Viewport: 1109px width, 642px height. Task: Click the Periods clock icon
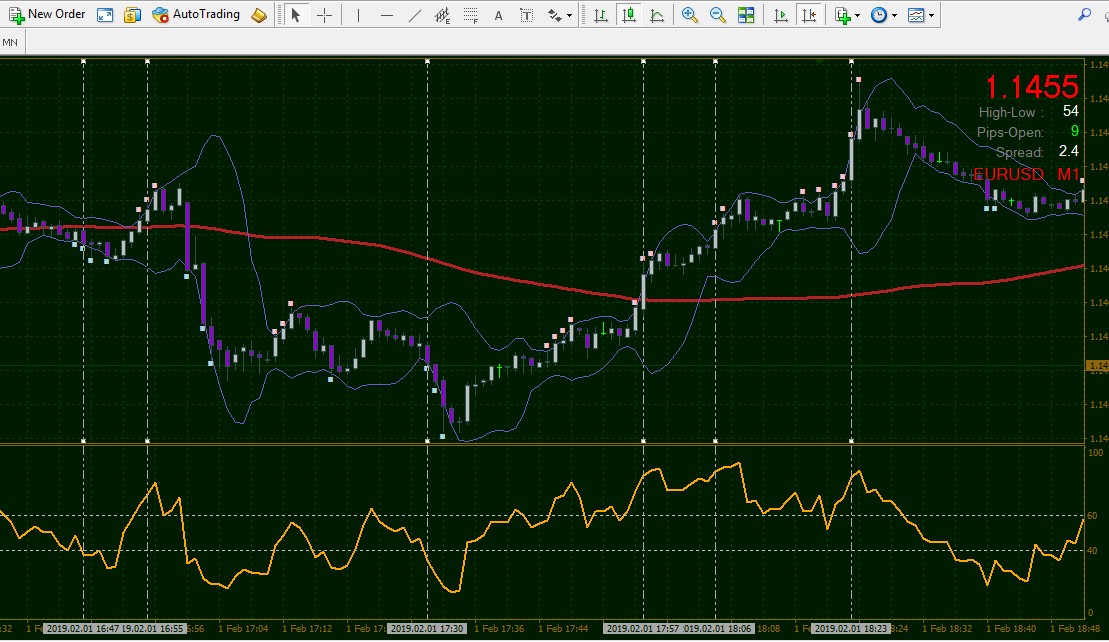[879, 14]
